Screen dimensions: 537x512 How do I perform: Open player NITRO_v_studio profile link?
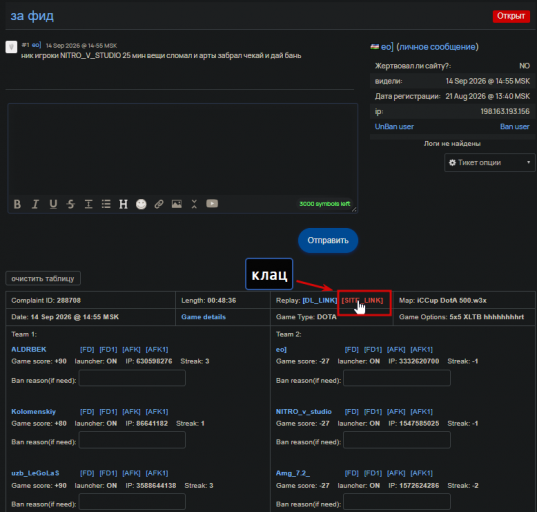pos(304,411)
